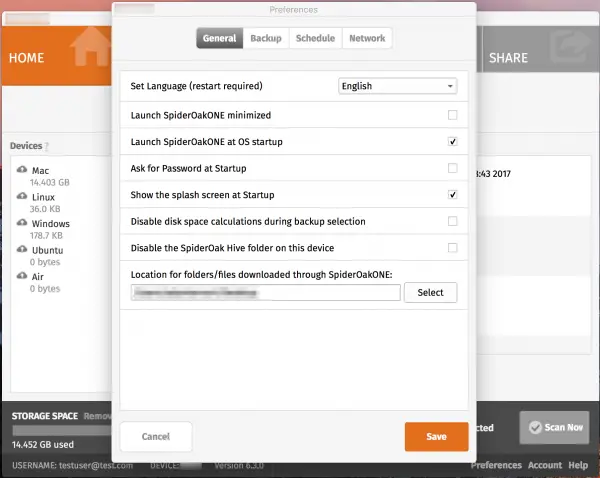Select the Mac device in Devices list
Screen dimensions: 600x478
coord(41,171)
